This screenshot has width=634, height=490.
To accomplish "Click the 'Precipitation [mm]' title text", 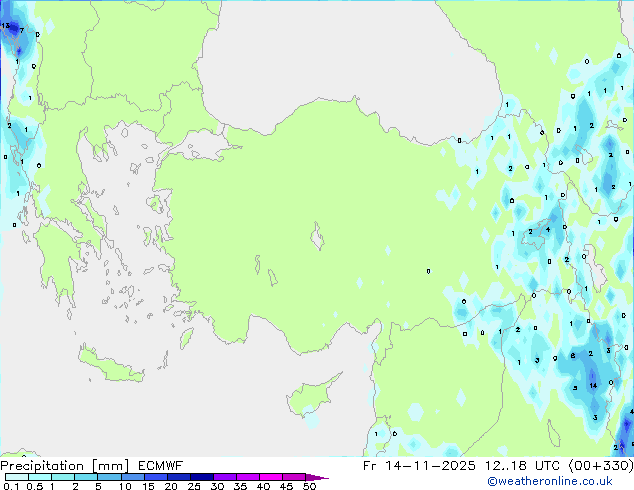I will [64, 466].
